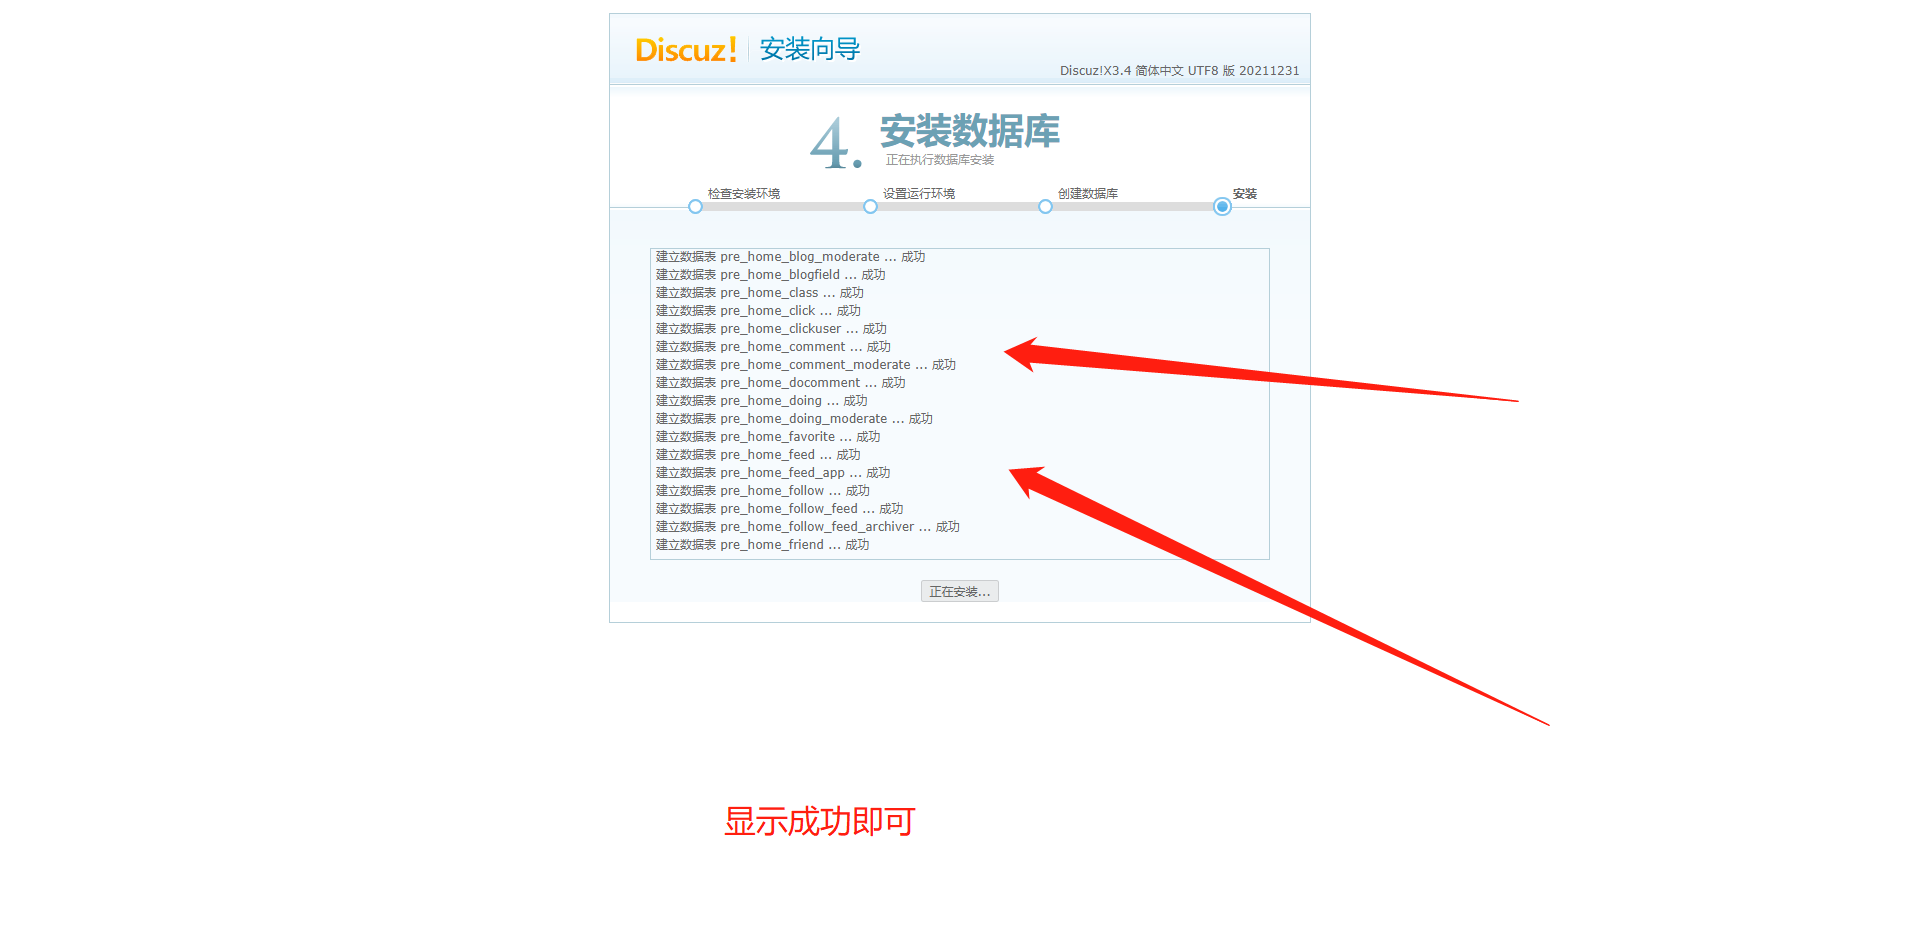The height and width of the screenshot is (937, 1920).
Task: Select the pre_home_feed_app log line
Action: tap(773, 473)
